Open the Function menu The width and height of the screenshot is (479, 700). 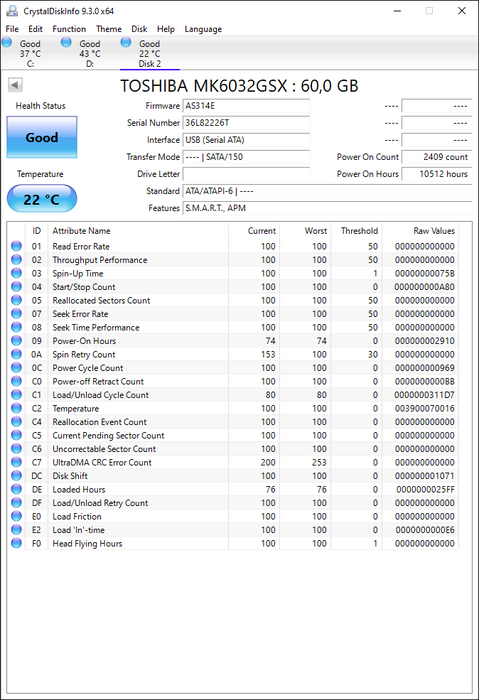(x=69, y=29)
